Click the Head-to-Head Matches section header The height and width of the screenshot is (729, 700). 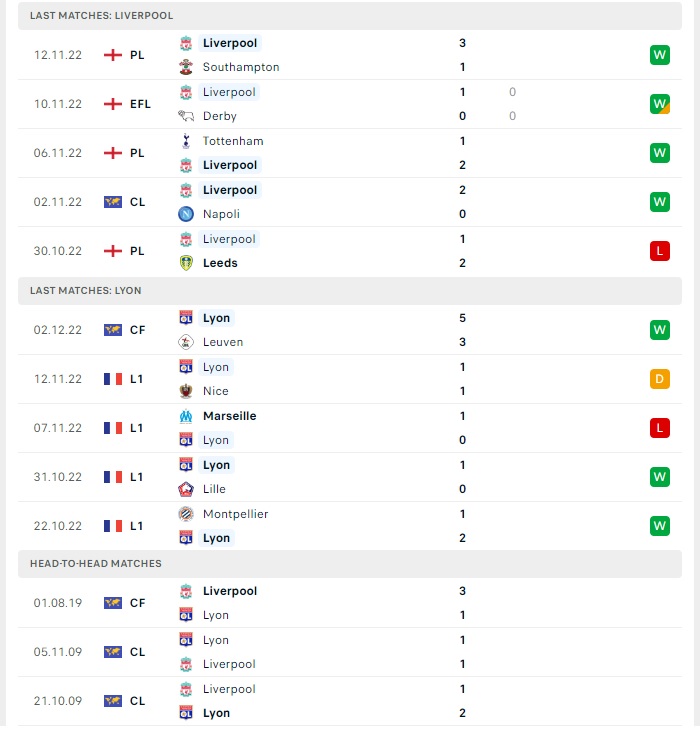tap(350, 563)
